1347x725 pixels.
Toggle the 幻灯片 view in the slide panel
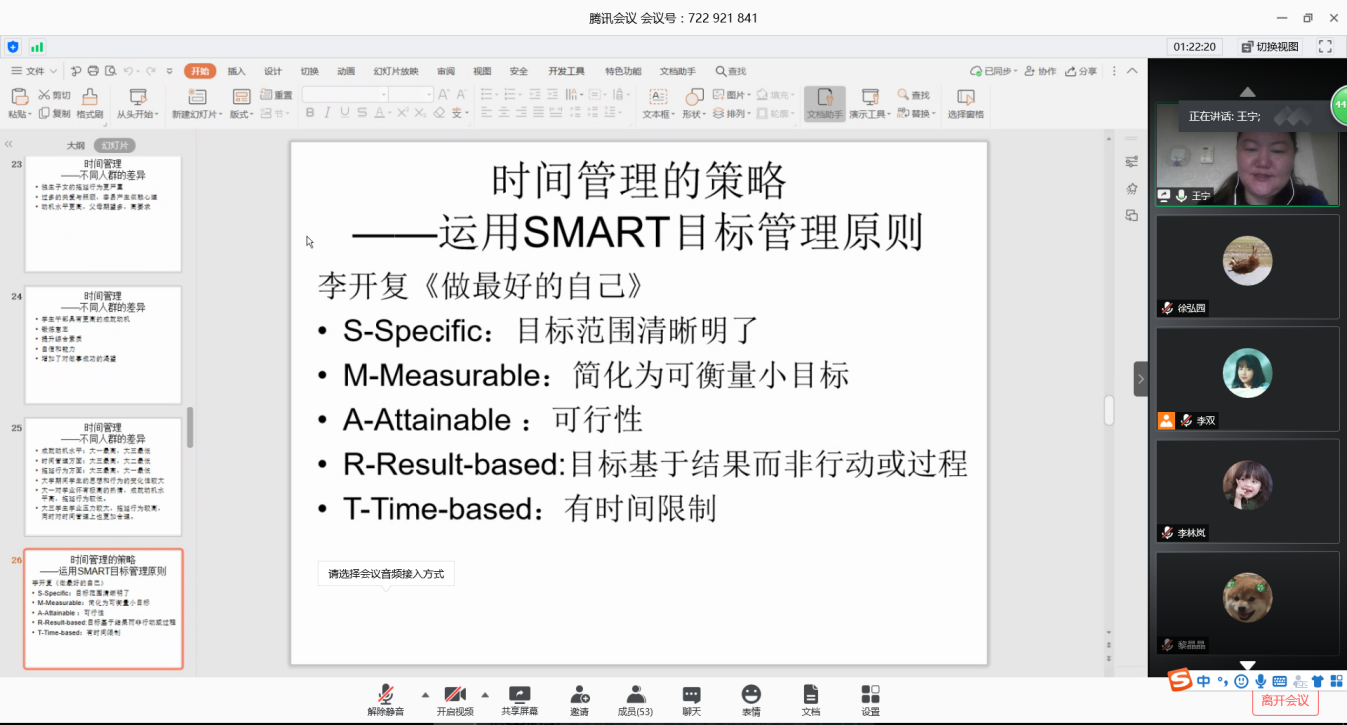(x=115, y=145)
